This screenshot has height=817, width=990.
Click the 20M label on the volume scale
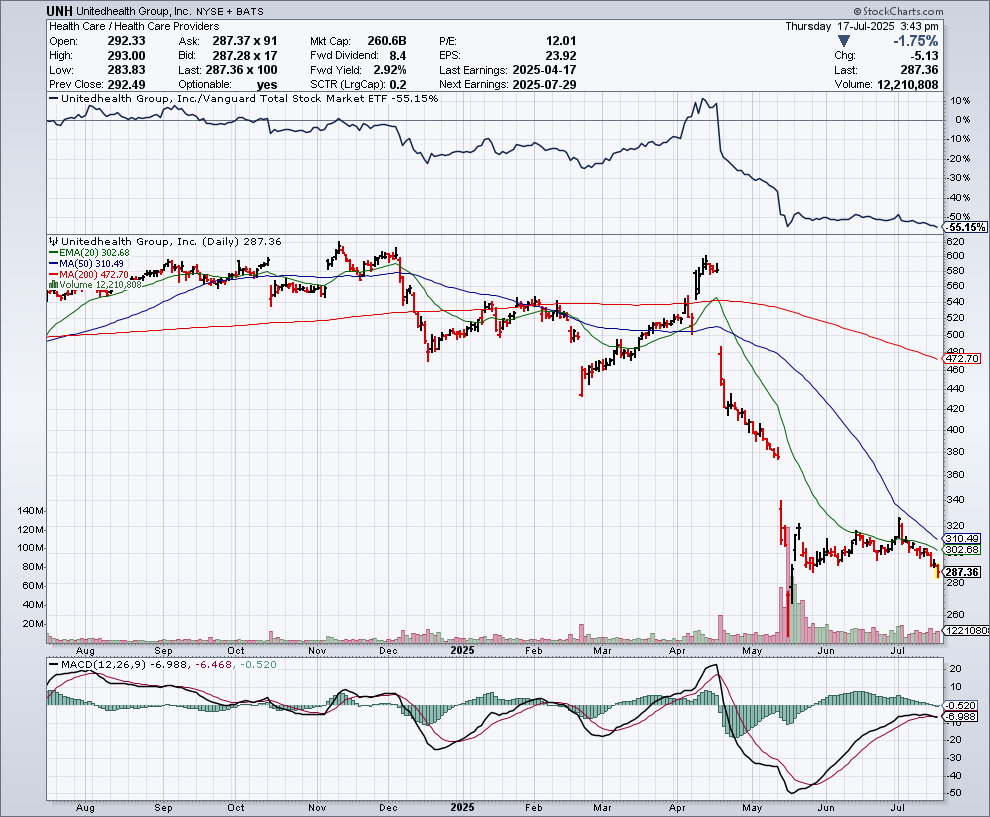(33, 624)
